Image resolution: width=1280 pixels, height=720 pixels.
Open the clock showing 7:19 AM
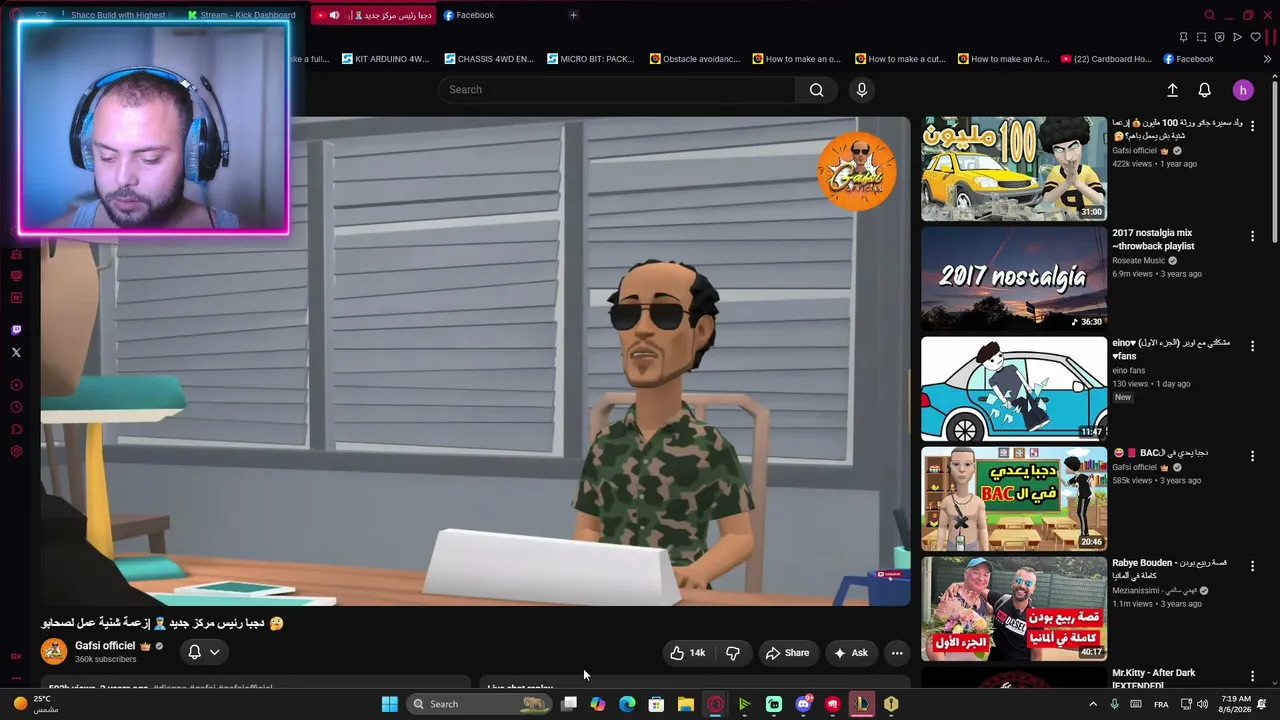[x=1235, y=704]
